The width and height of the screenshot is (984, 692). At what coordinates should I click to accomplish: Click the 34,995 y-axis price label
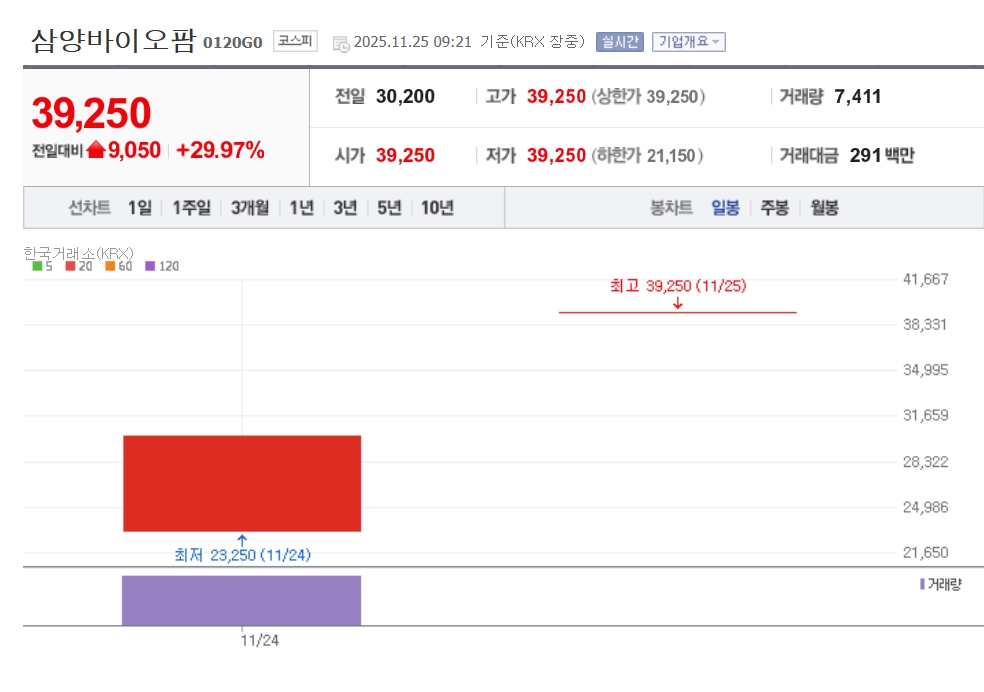925,370
